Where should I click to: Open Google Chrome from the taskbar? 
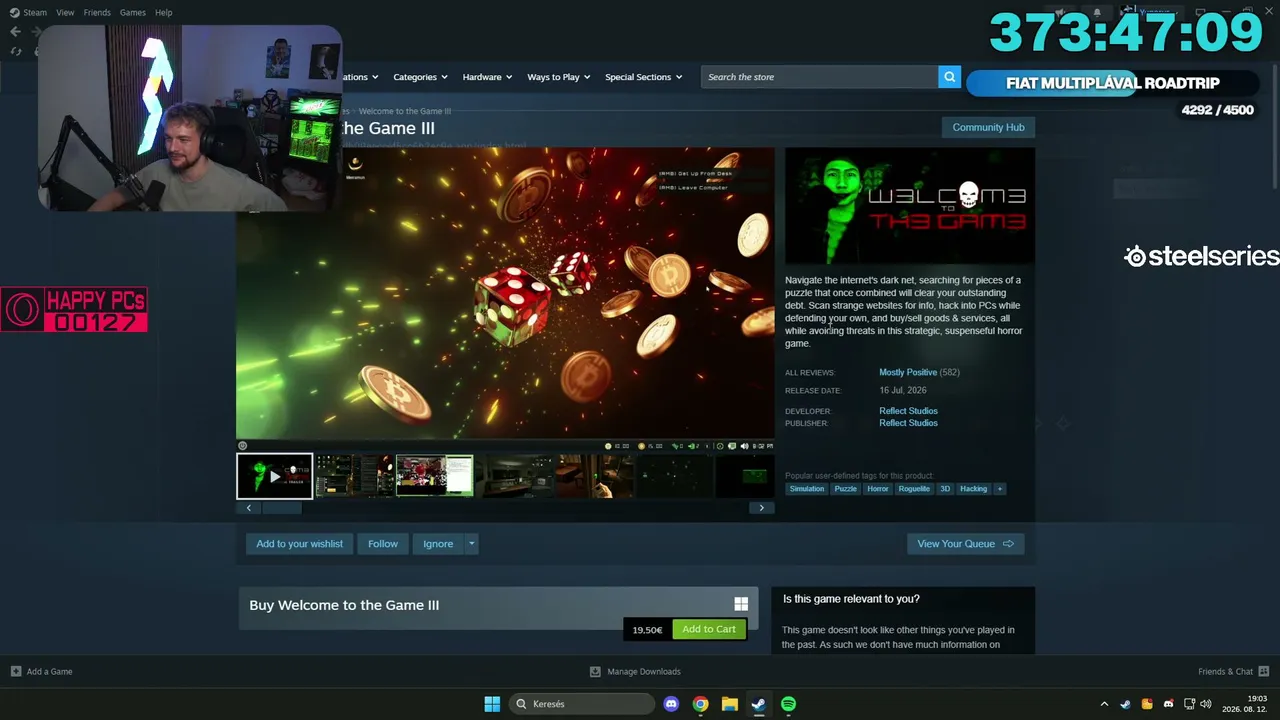(700, 704)
